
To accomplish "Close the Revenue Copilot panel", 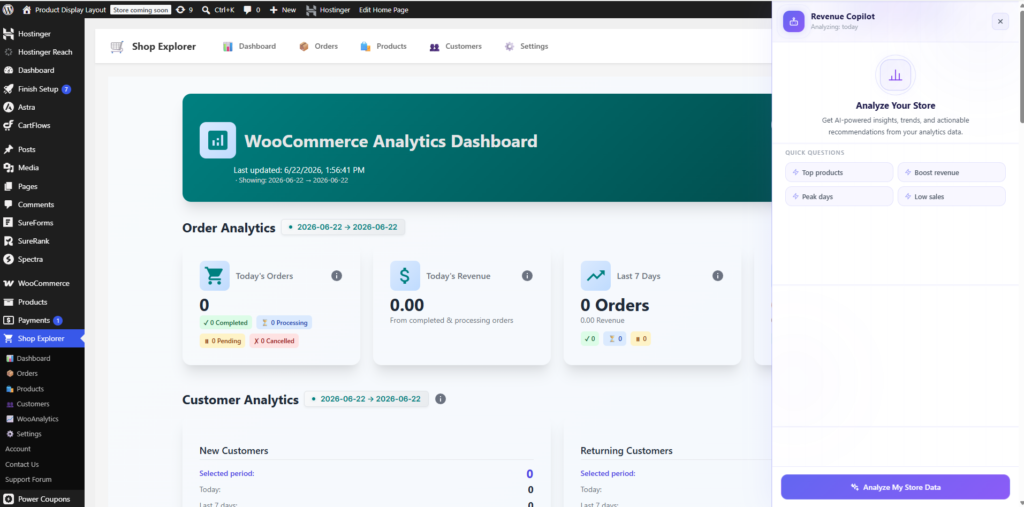I will (1000, 22).
